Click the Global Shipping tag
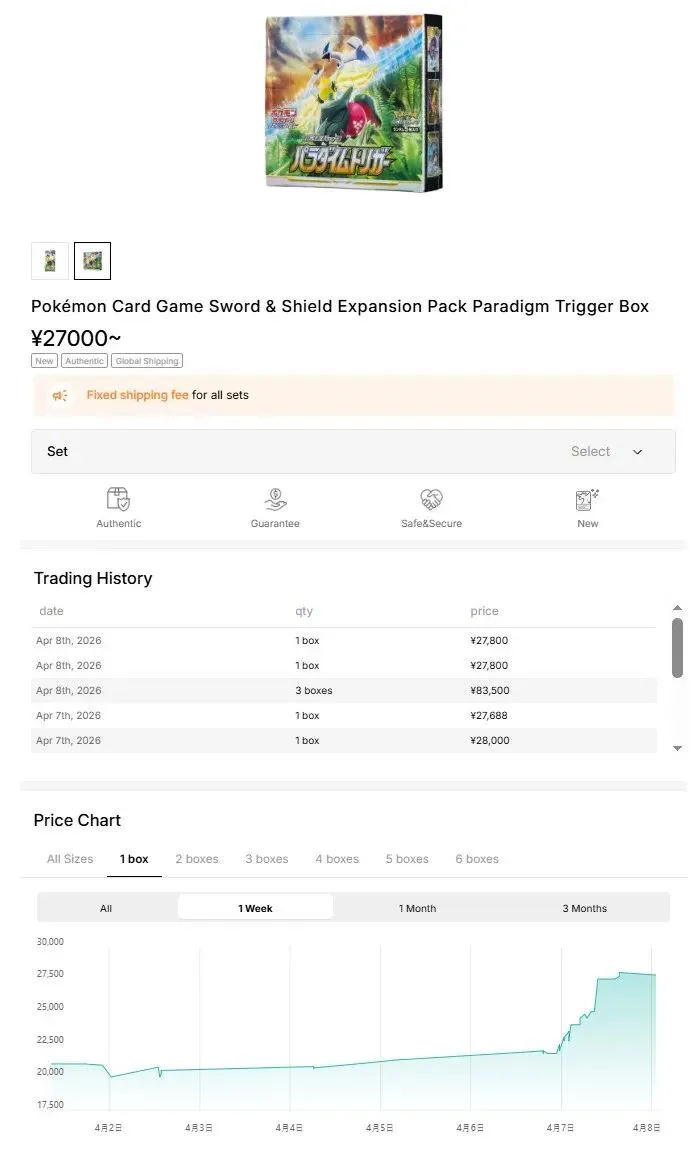 pyautogui.click(x=147, y=361)
